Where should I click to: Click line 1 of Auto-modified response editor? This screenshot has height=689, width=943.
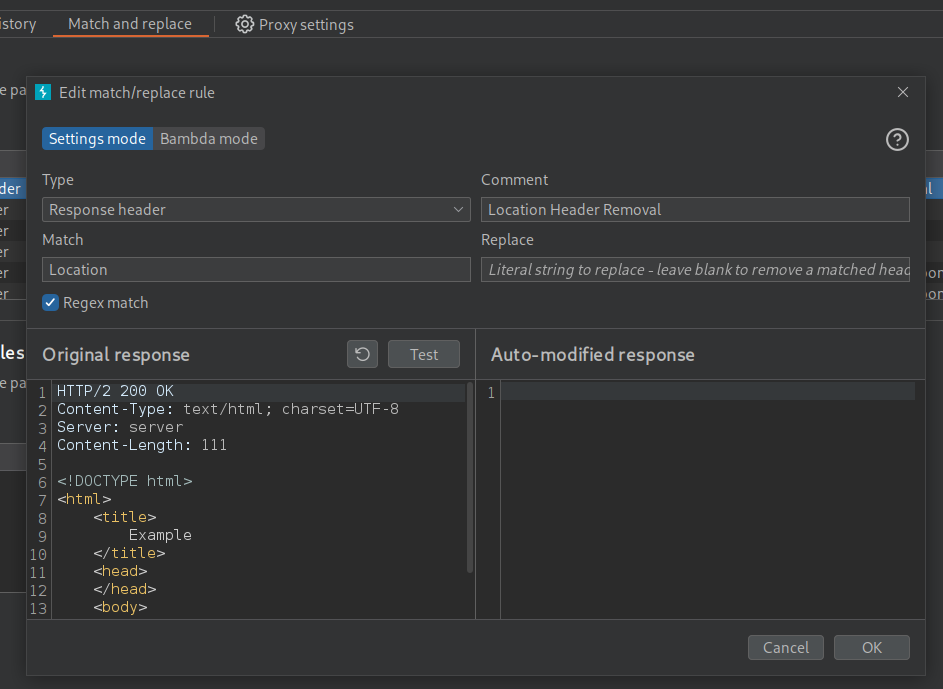click(708, 391)
